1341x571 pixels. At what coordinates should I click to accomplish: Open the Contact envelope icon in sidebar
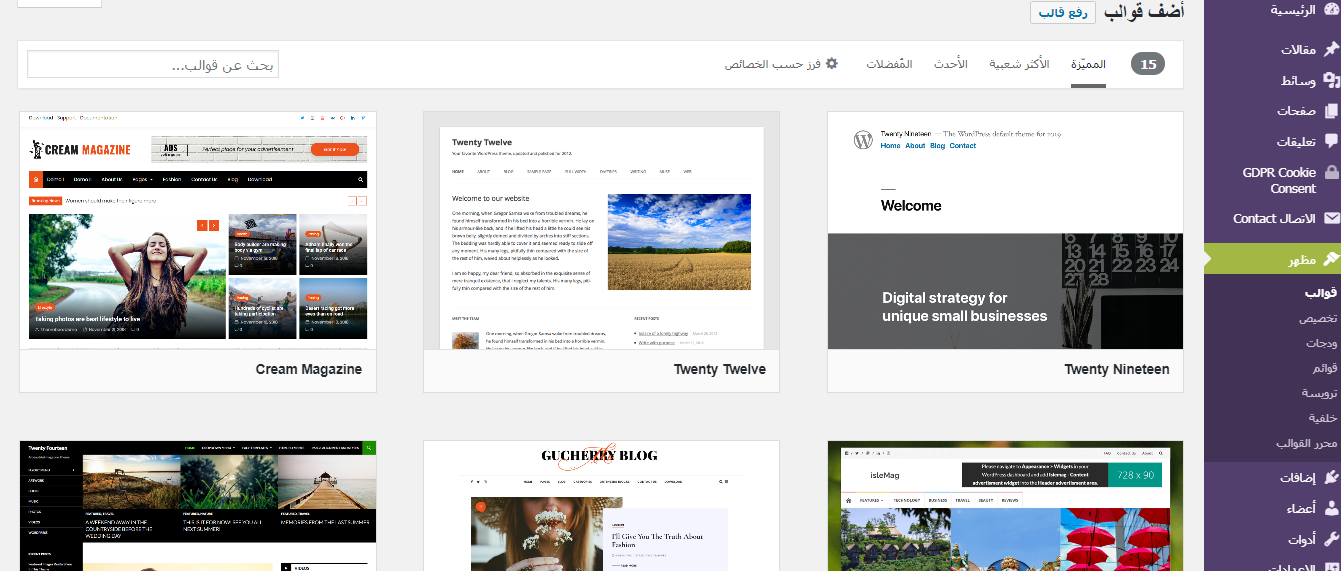1331,218
